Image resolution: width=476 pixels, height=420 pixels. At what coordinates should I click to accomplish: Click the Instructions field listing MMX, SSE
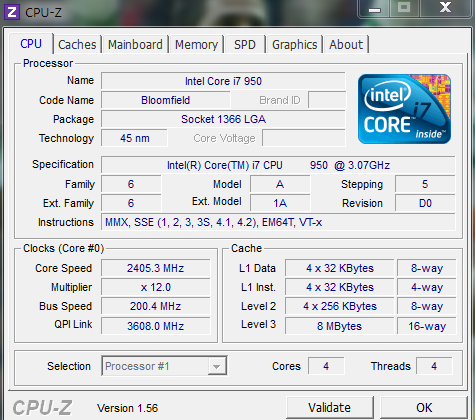pos(278,222)
